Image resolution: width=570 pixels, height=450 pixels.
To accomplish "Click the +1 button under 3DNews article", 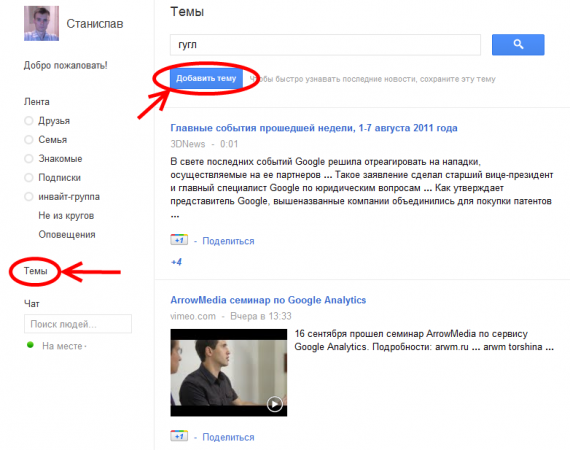I will point(179,240).
